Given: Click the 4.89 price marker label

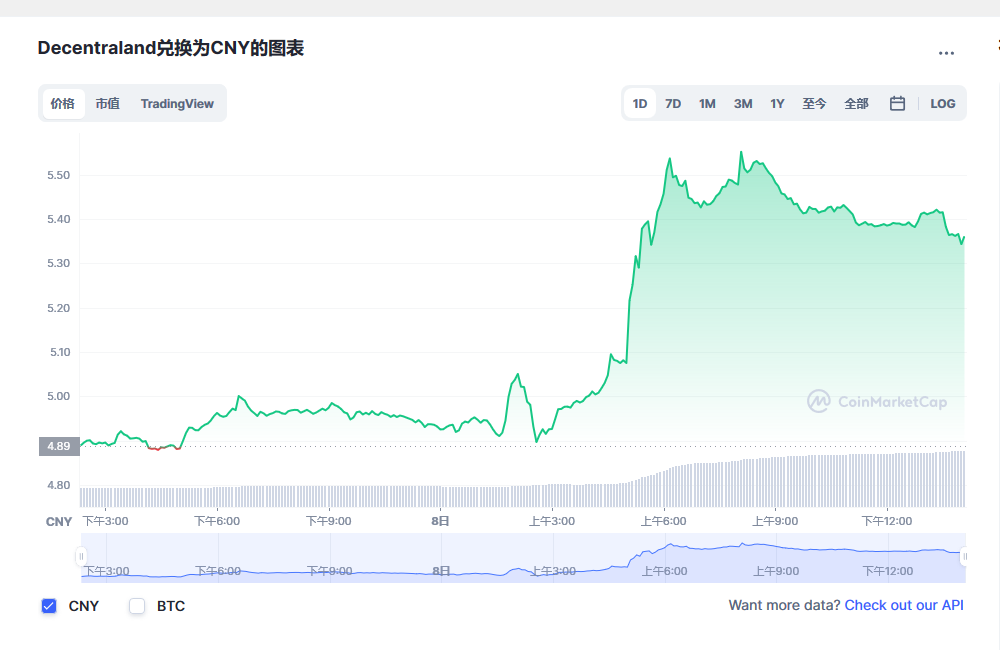Looking at the screenshot, I should [x=59, y=446].
